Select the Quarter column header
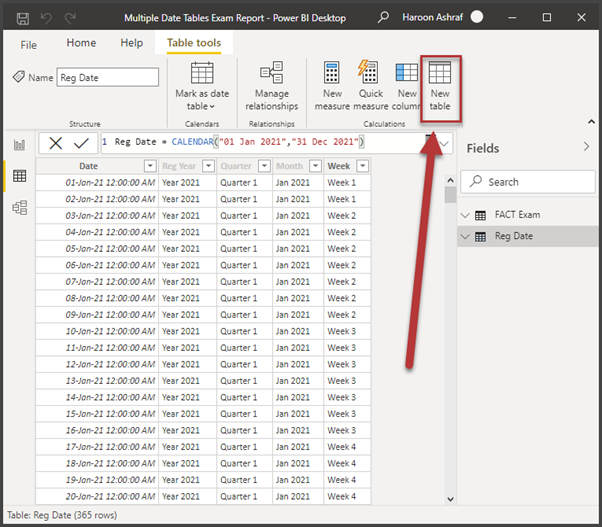 coord(236,166)
